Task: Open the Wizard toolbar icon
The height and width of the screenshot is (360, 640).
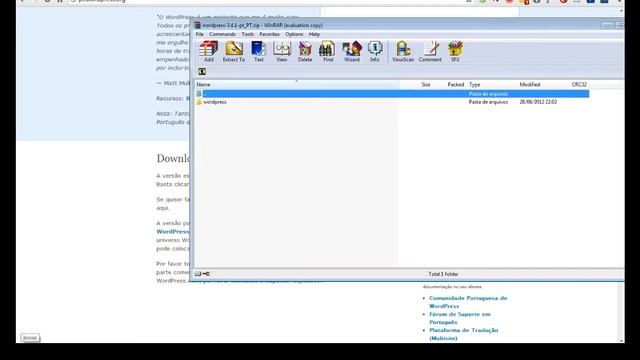Action: point(352,51)
